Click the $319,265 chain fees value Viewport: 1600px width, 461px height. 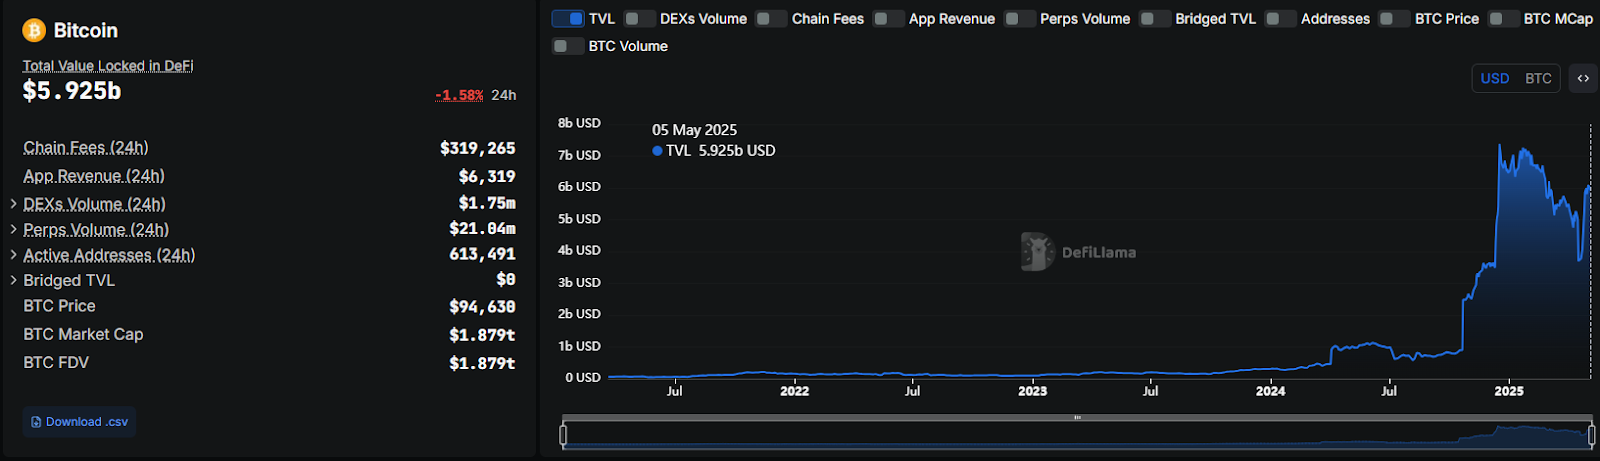pyautogui.click(x=478, y=148)
